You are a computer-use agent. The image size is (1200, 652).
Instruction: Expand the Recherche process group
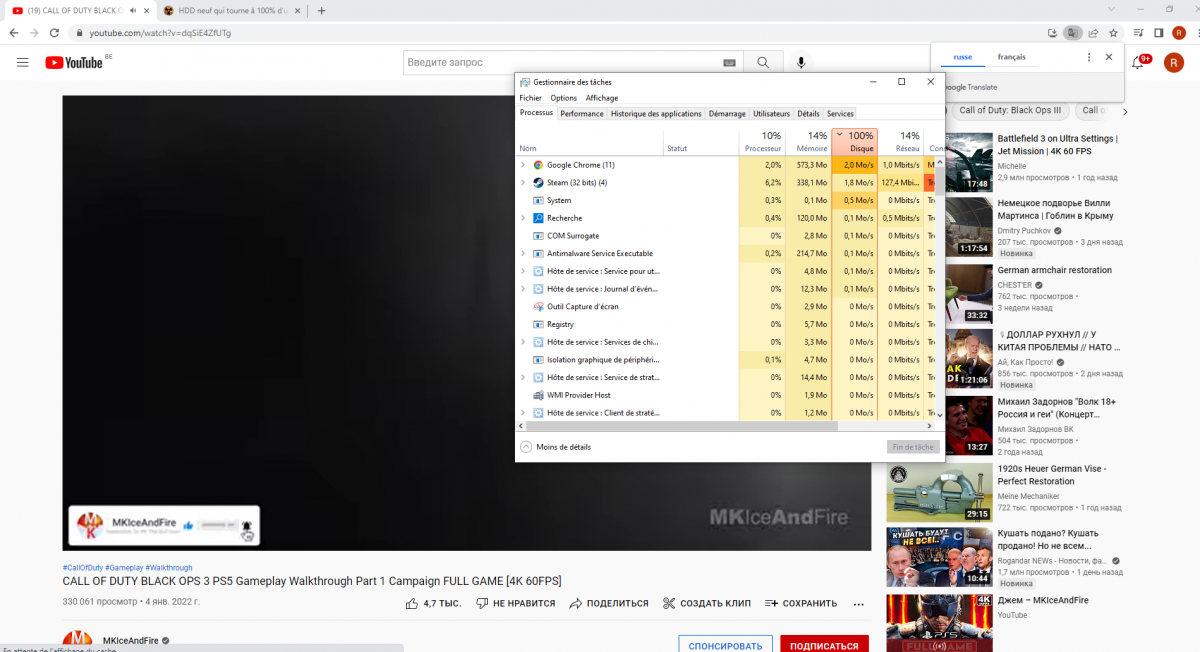pos(523,218)
